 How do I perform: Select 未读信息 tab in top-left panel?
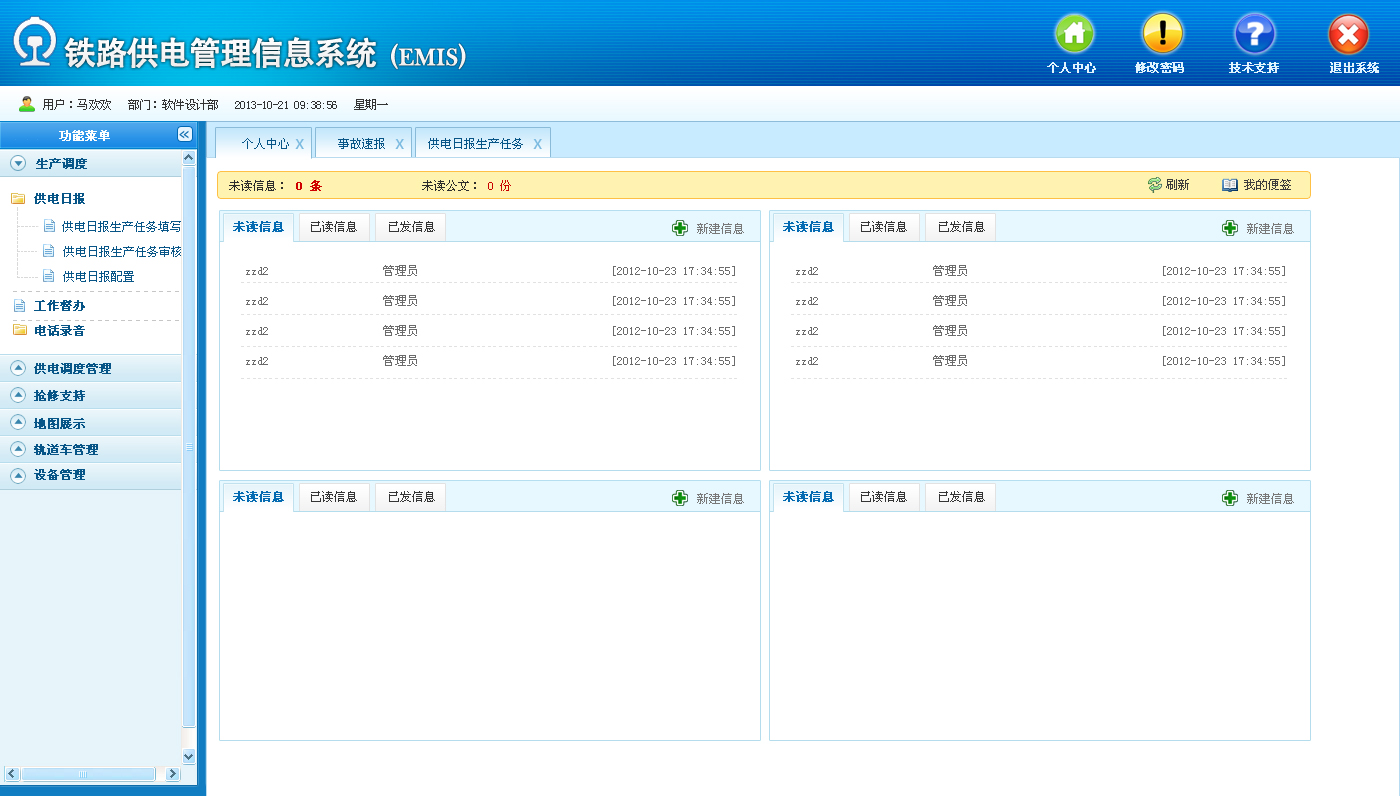coord(258,227)
